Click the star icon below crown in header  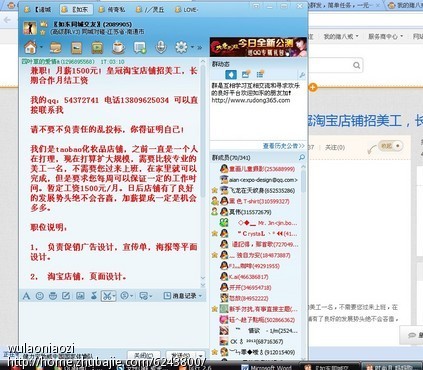pyautogui.click(x=43, y=33)
